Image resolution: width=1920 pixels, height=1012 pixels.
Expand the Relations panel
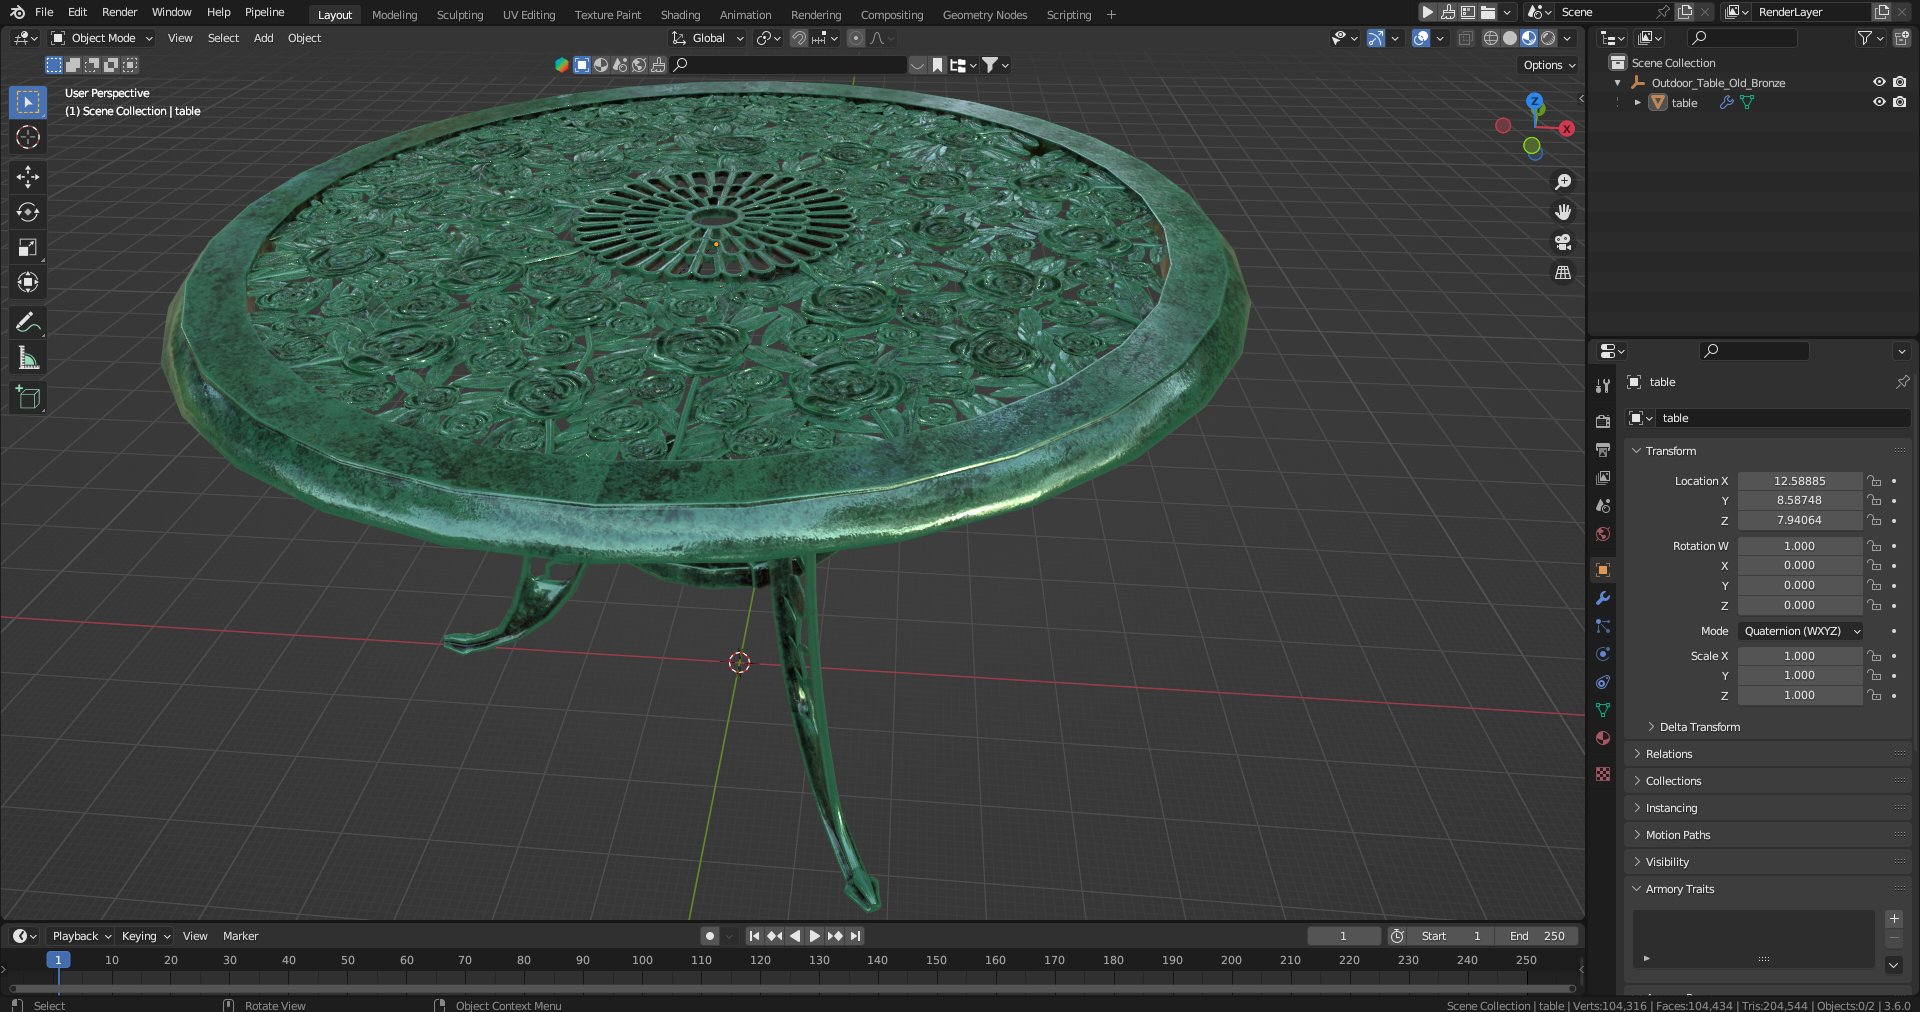pos(1669,754)
